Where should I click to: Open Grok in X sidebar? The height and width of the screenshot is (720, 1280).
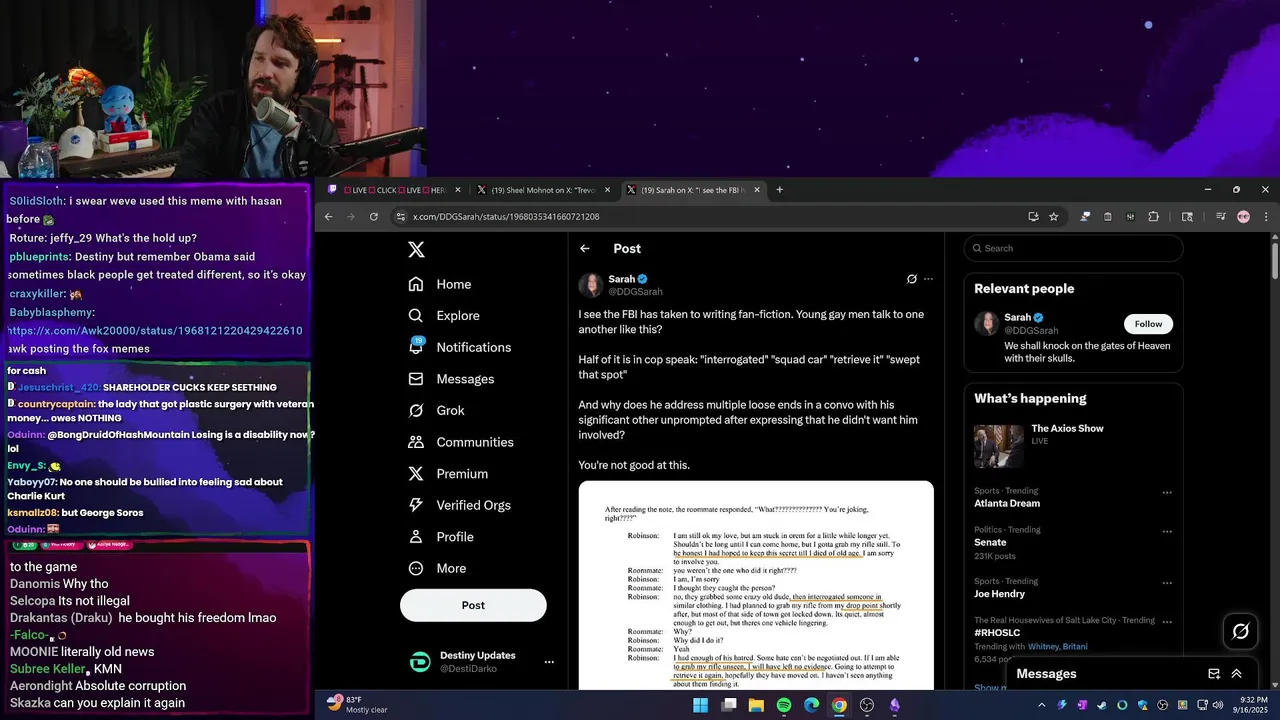tap(437, 411)
